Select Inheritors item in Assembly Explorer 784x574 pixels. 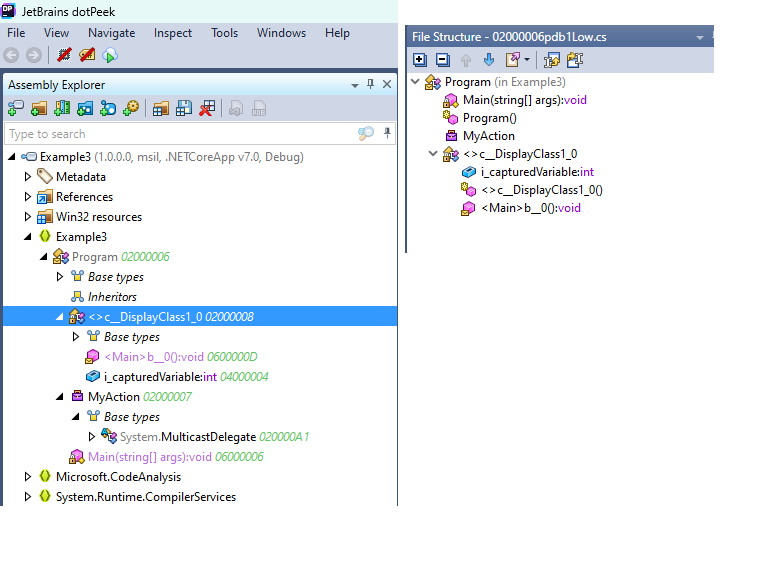pyautogui.click(x=112, y=297)
